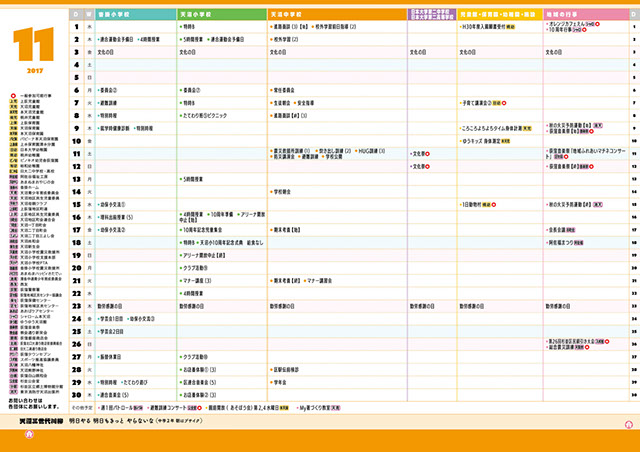
Task: Click red circle beside 文化祭 on the 11th
Action: coord(427,154)
